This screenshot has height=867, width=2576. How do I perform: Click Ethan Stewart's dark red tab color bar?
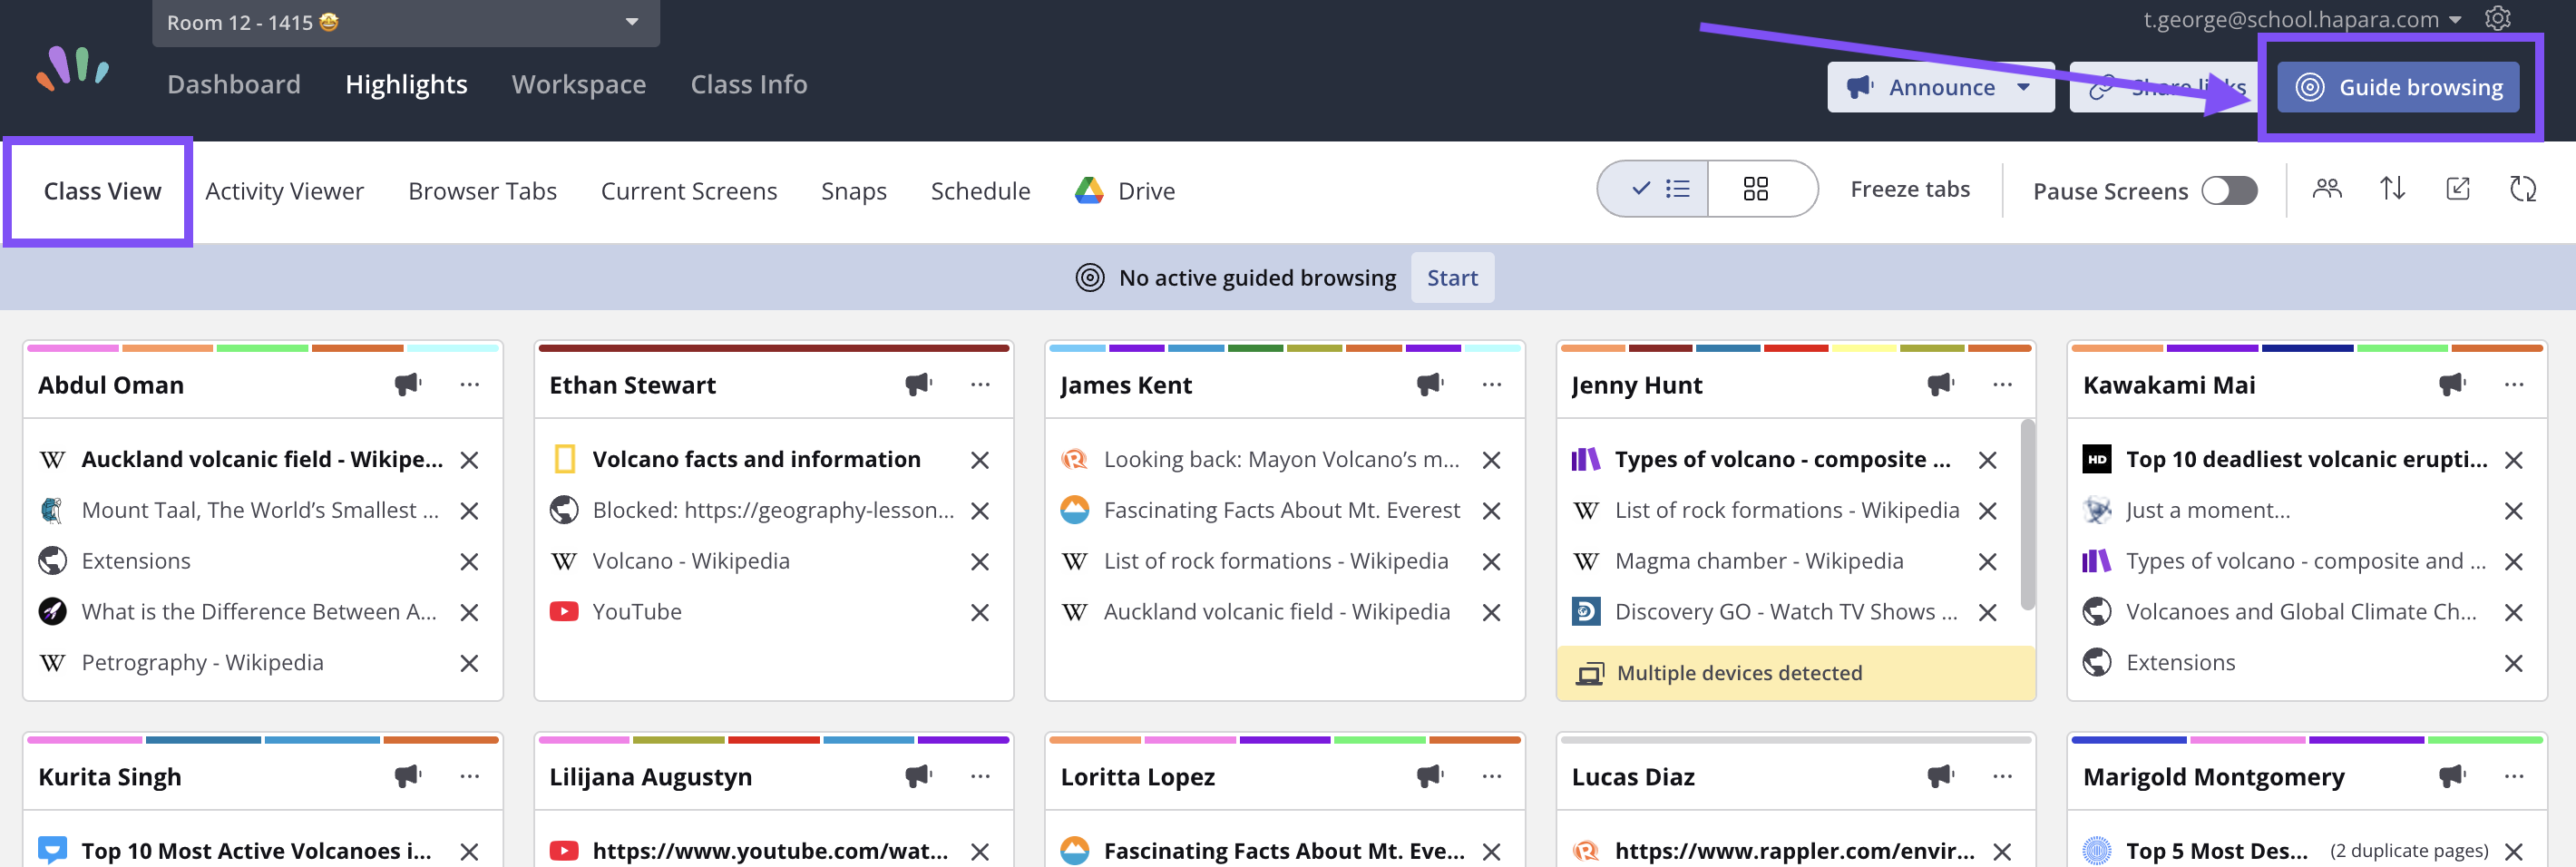[x=774, y=348]
